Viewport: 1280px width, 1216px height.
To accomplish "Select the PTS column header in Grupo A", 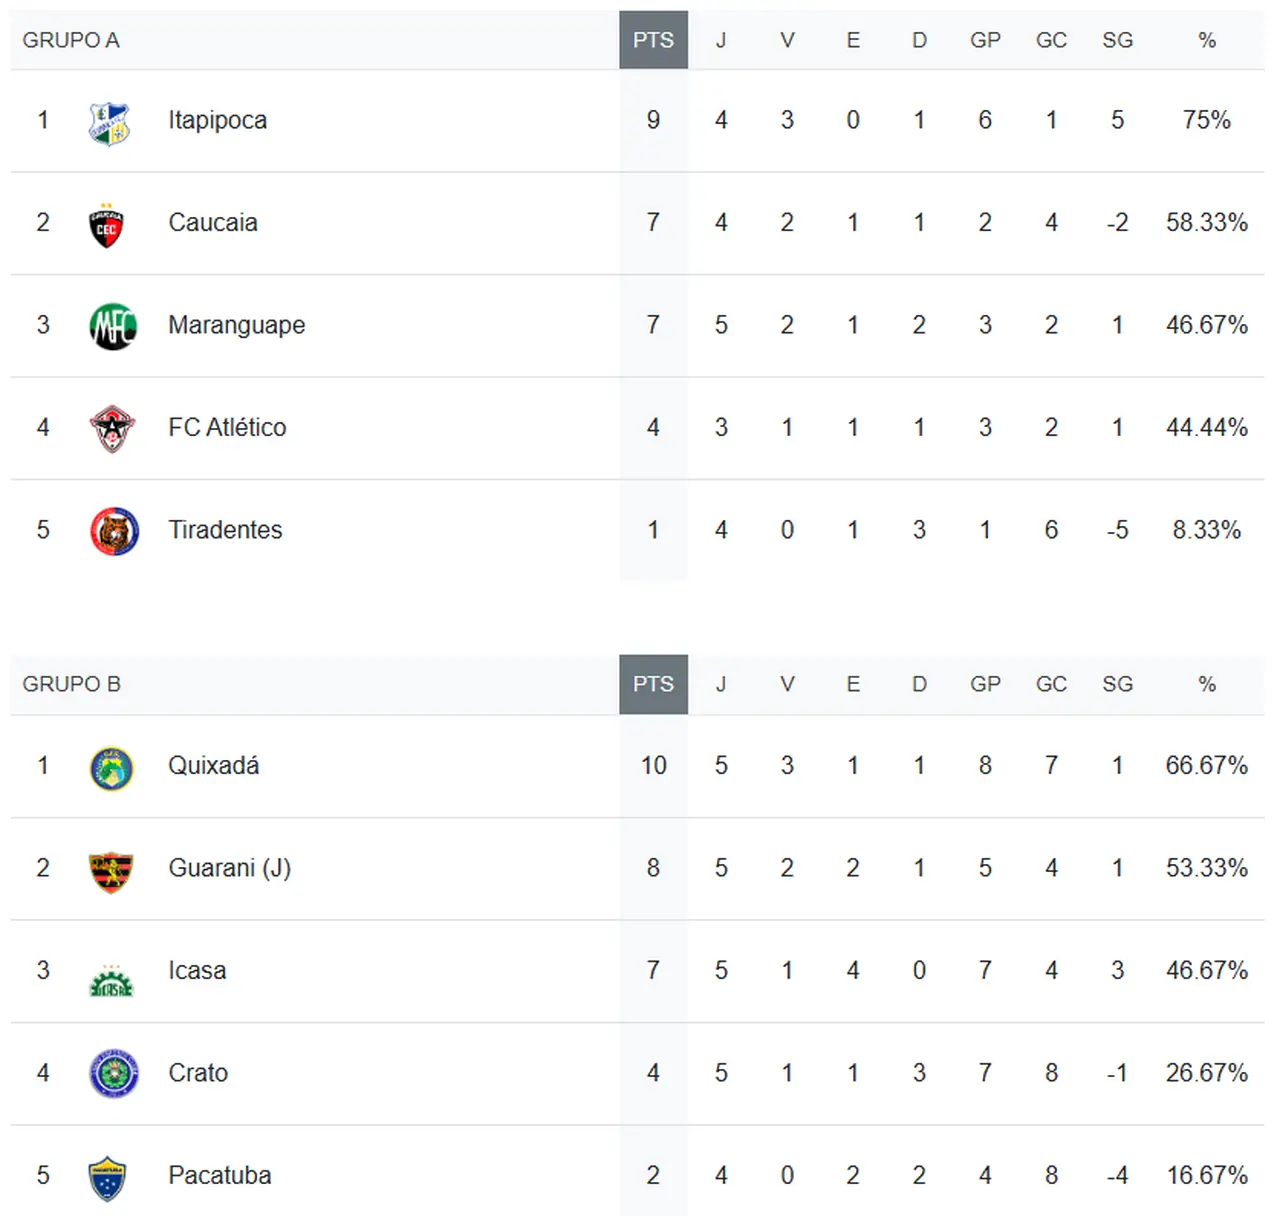I will click(x=653, y=40).
